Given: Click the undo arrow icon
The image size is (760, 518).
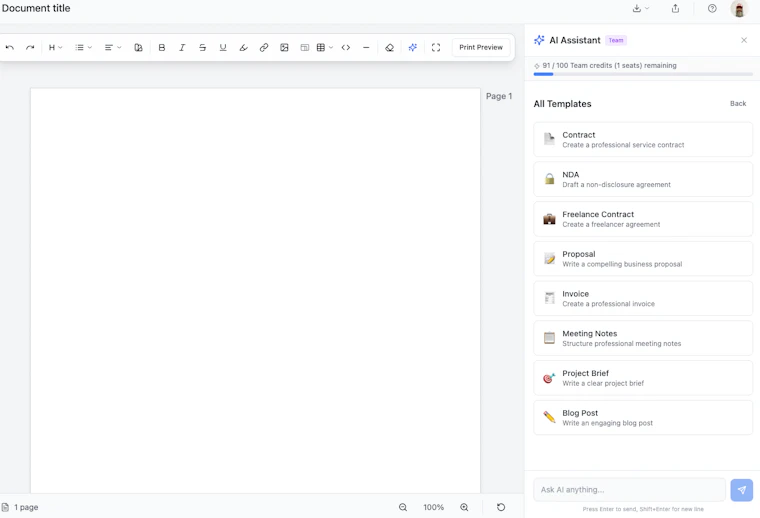Looking at the screenshot, I should tap(10, 47).
